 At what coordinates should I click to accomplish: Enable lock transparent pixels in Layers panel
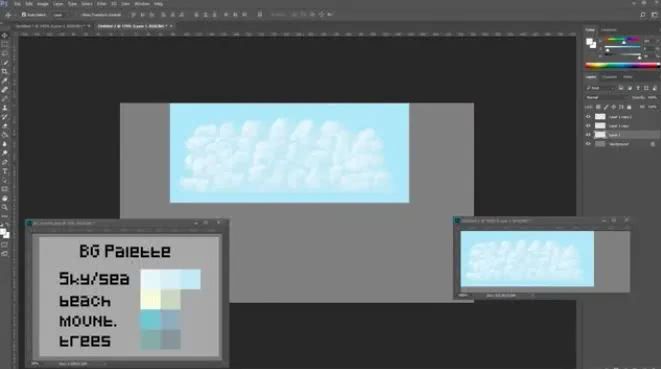pyautogui.click(x=598, y=107)
